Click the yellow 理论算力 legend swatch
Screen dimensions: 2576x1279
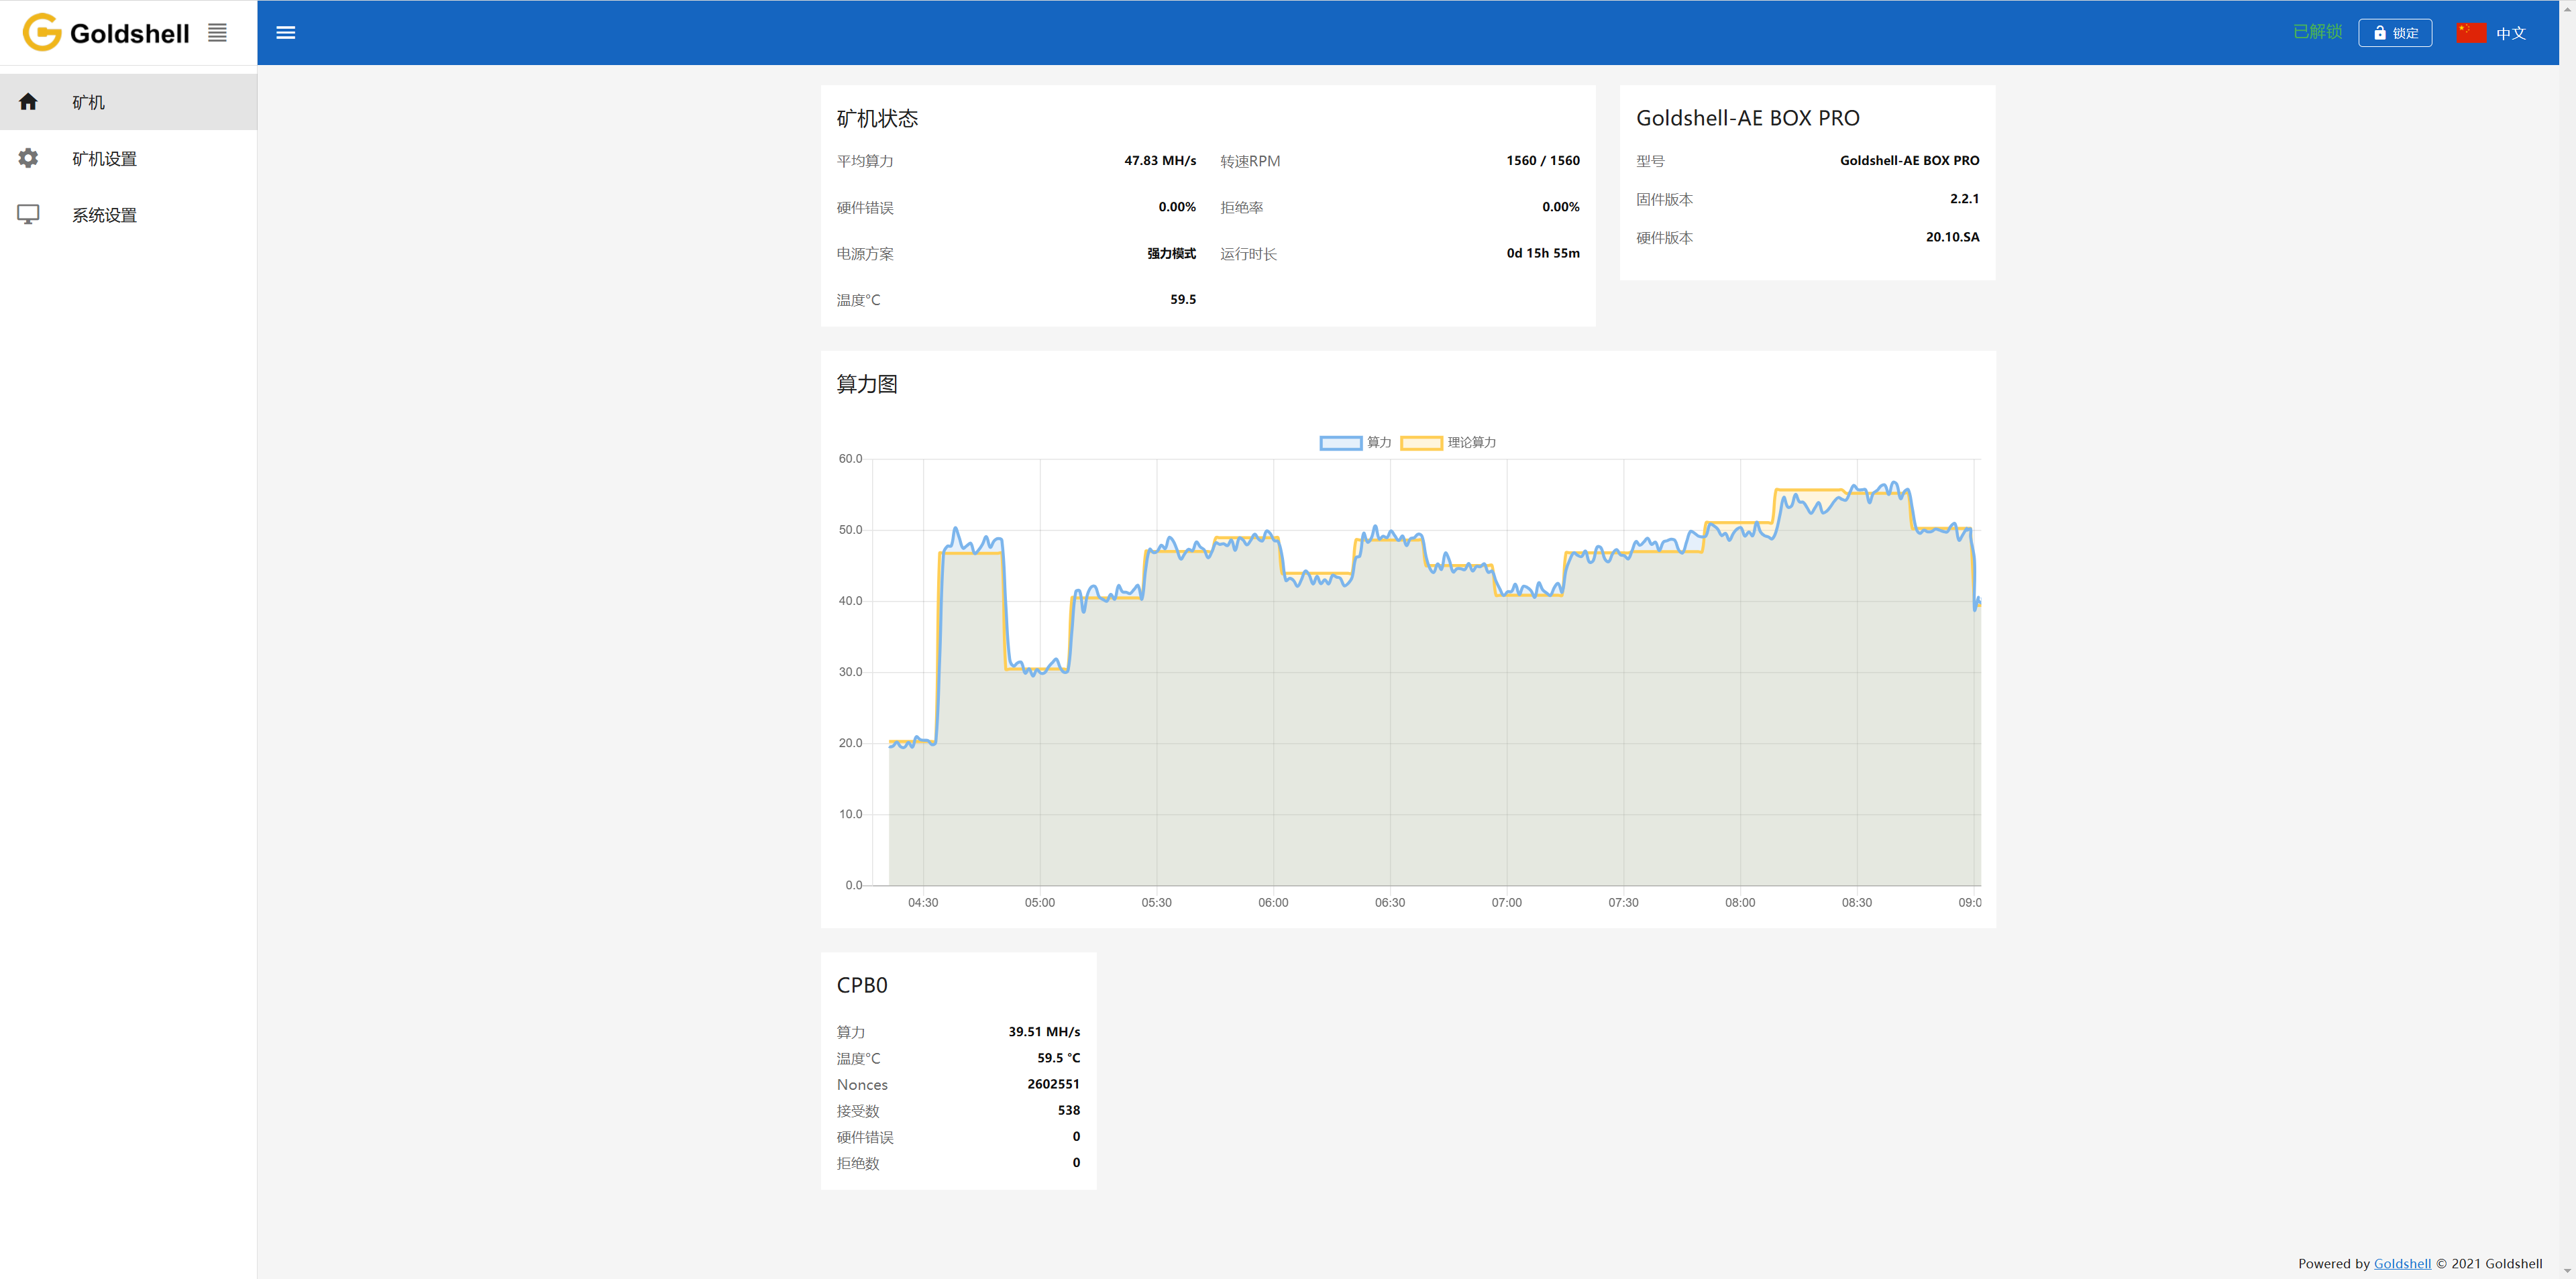tap(1421, 443)
